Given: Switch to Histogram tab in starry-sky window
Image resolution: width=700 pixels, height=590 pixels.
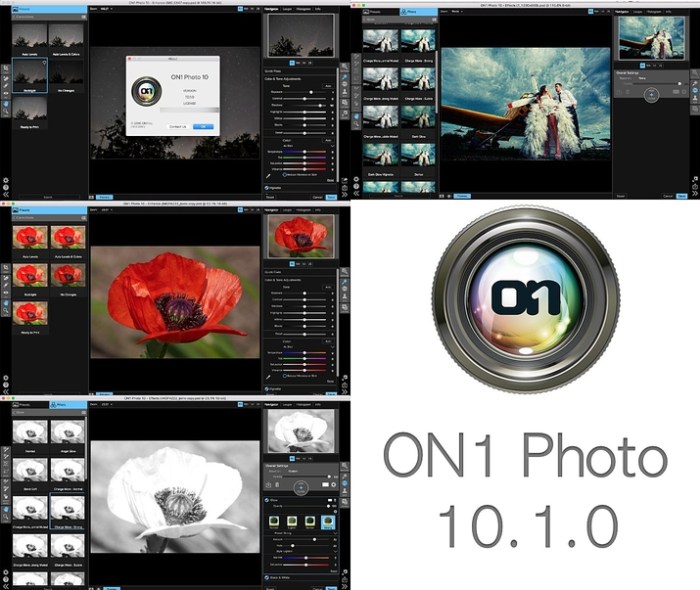Looking at the screenshot, I should point(304,9).
